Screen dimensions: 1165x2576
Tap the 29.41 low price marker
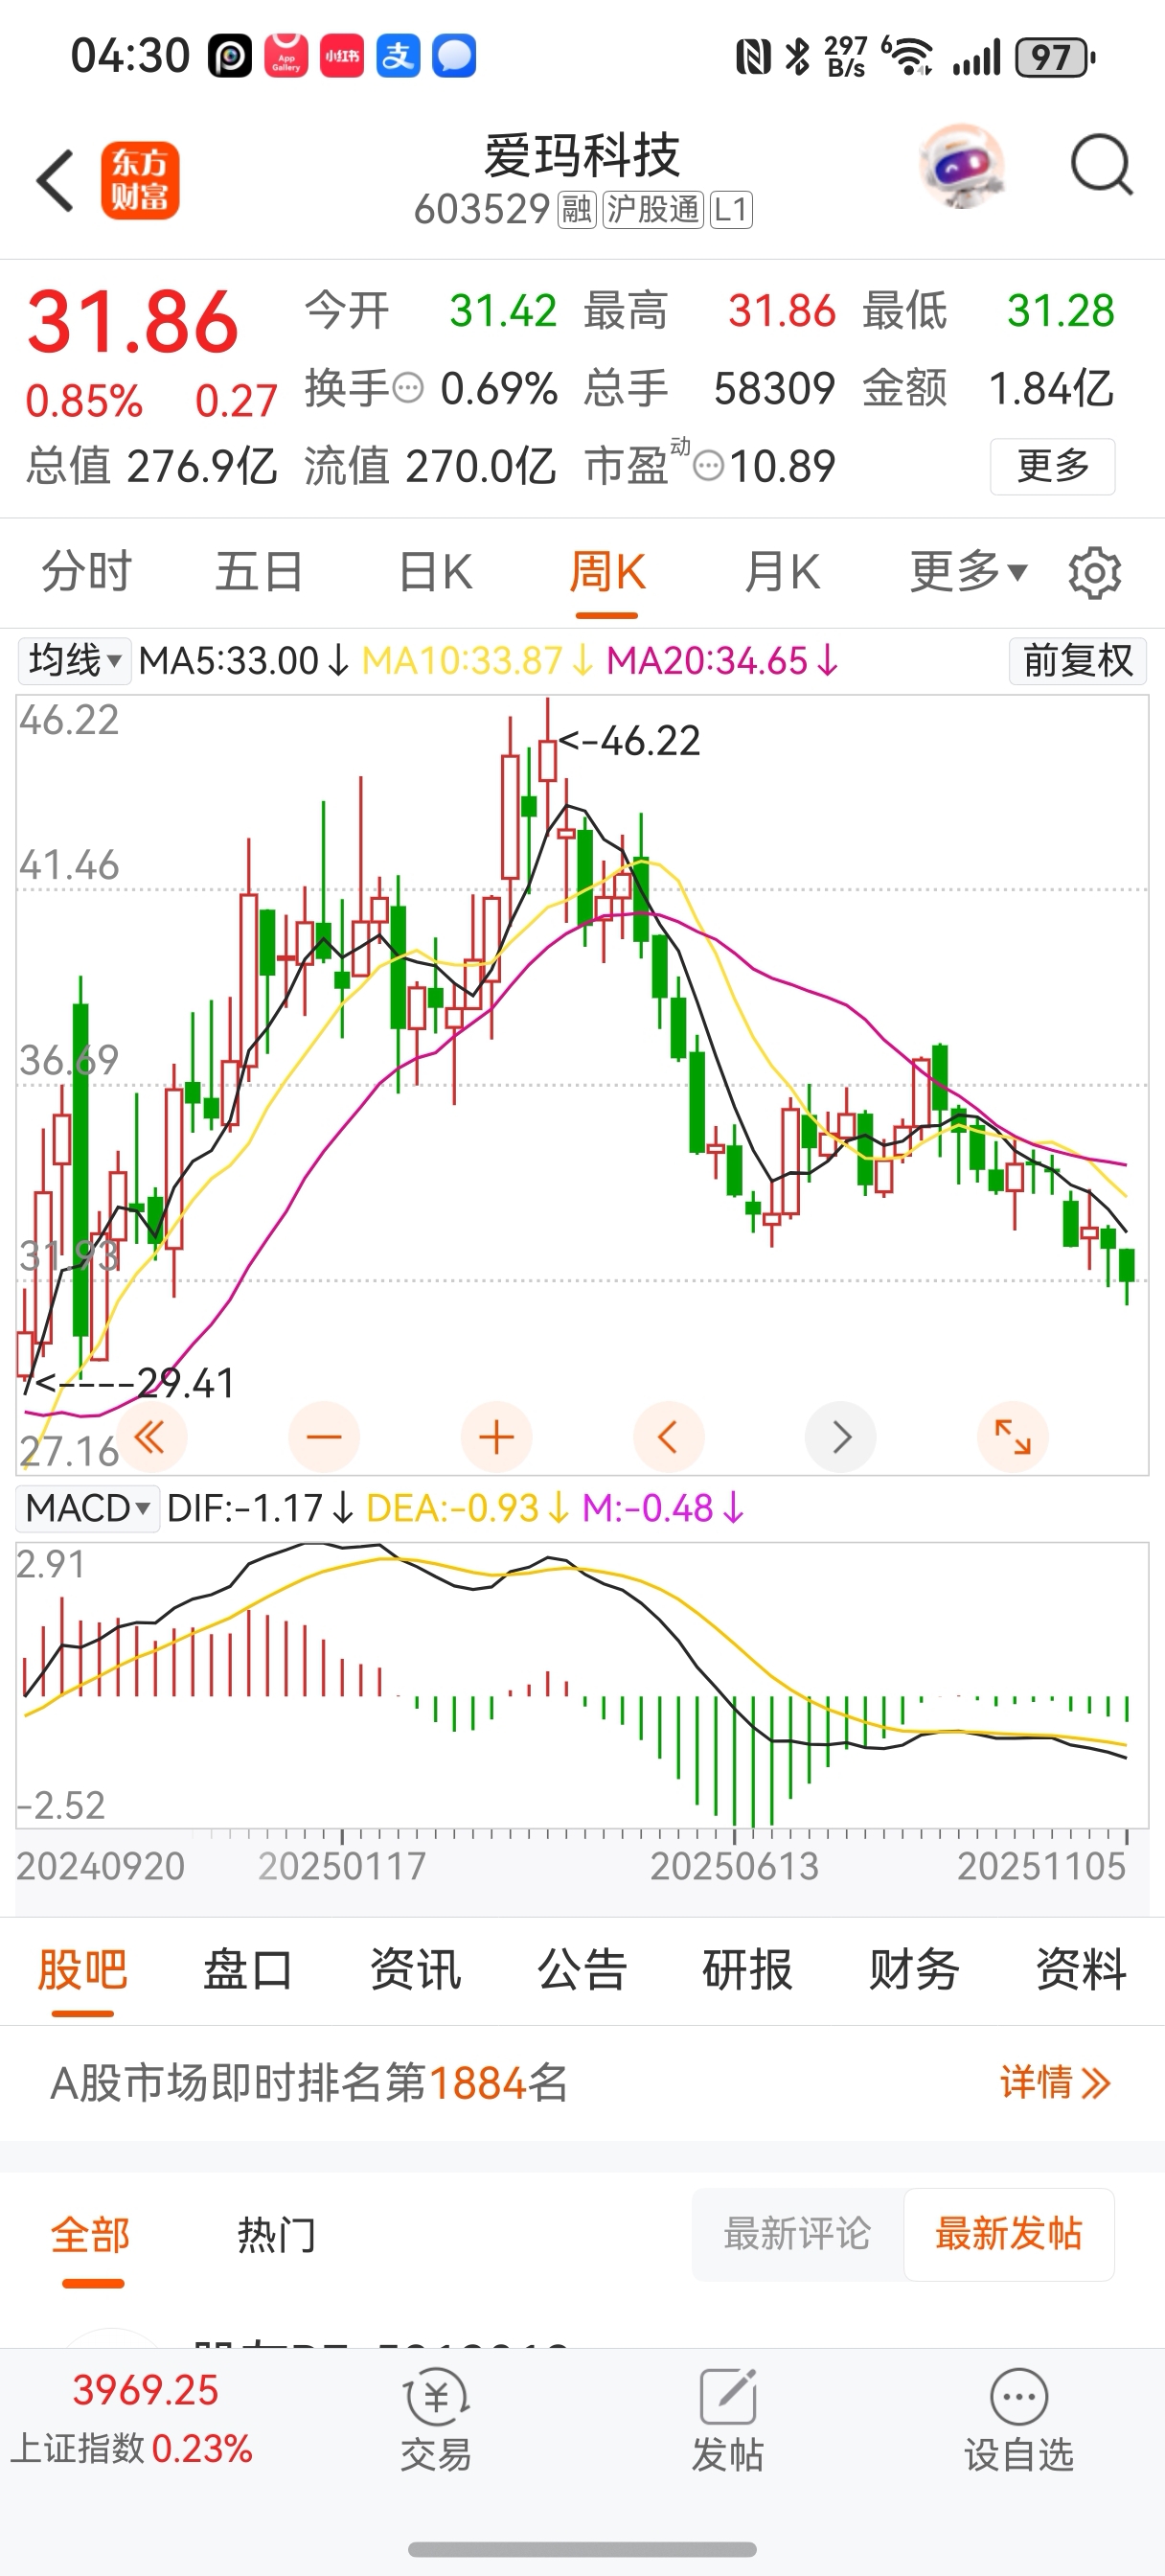click(x=135, y=1383)
